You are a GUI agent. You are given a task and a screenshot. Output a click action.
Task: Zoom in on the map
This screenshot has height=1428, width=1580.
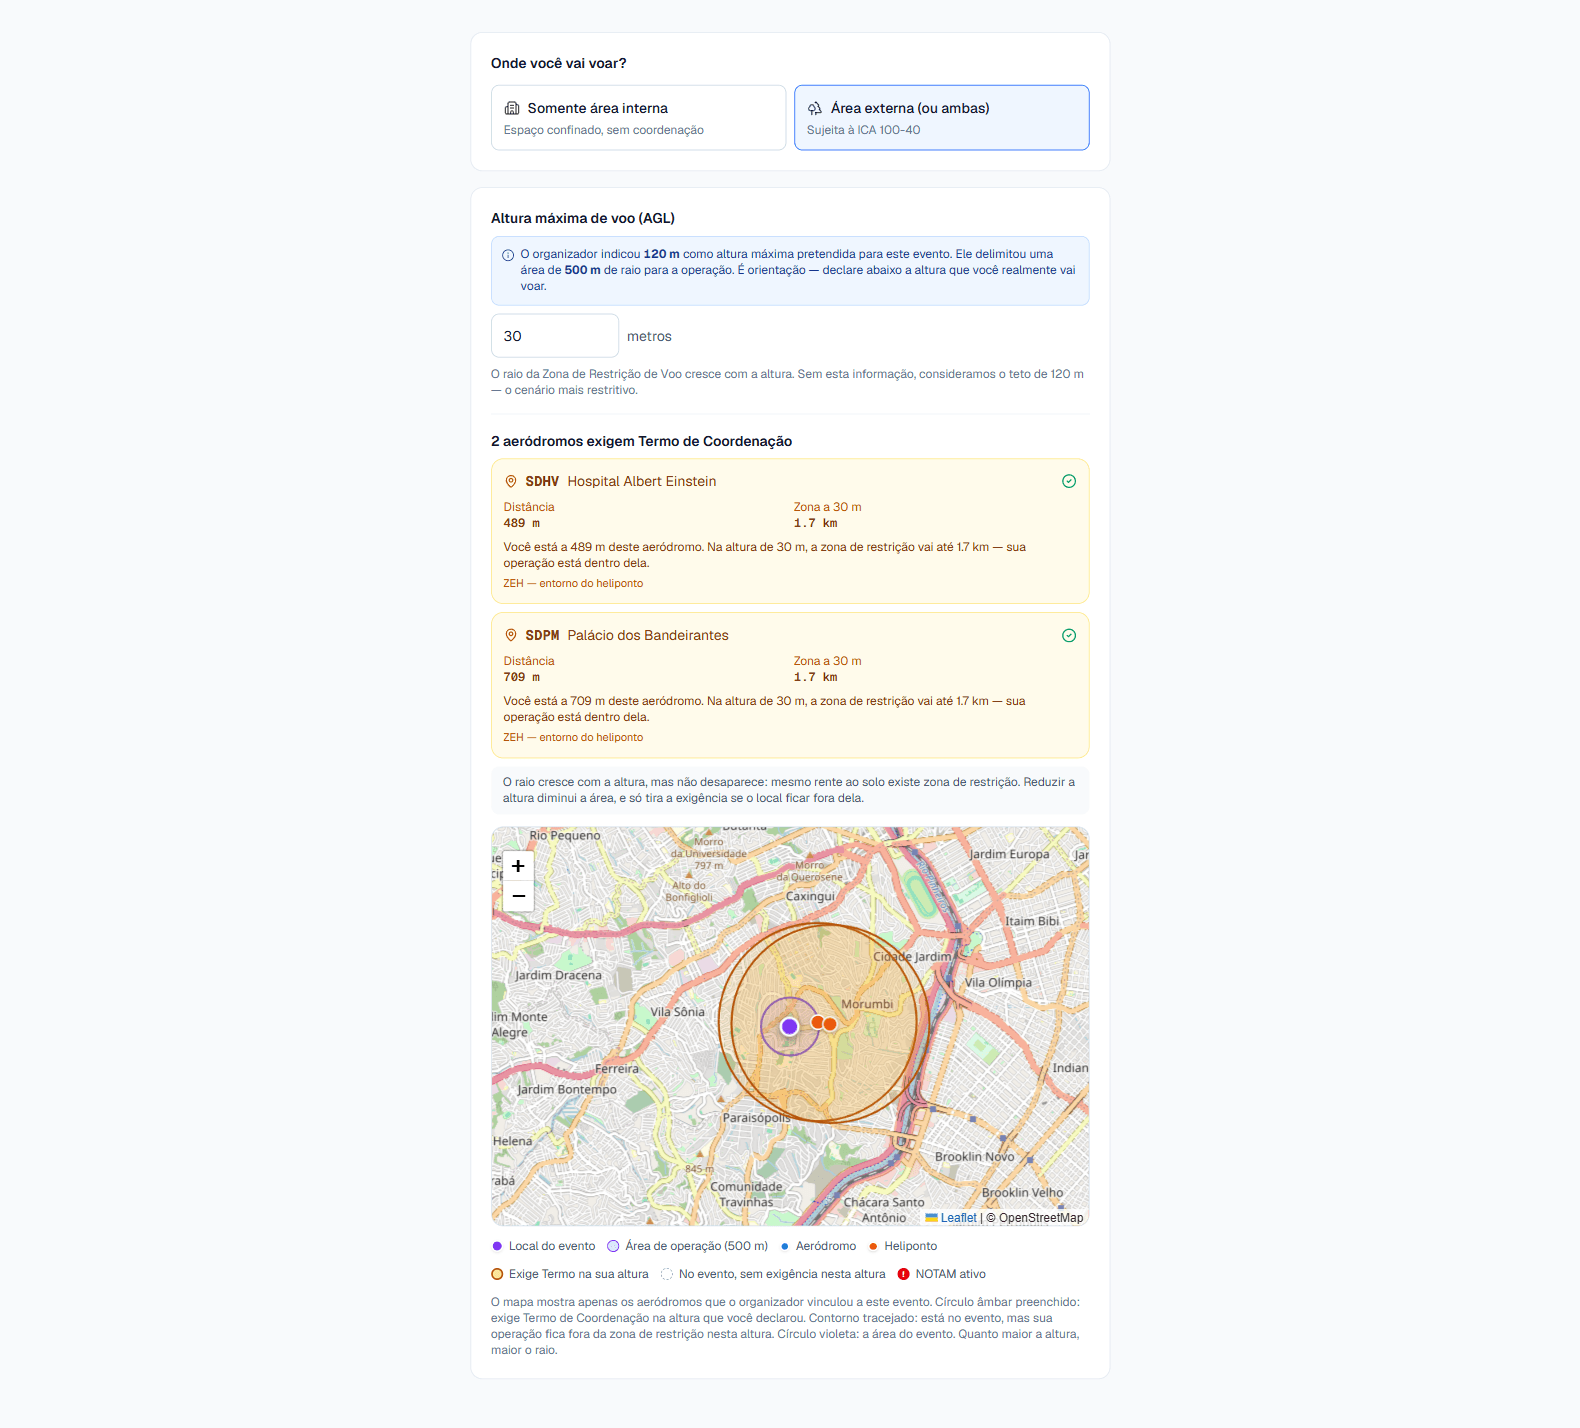pyautogui.click(x=518, y=866)
